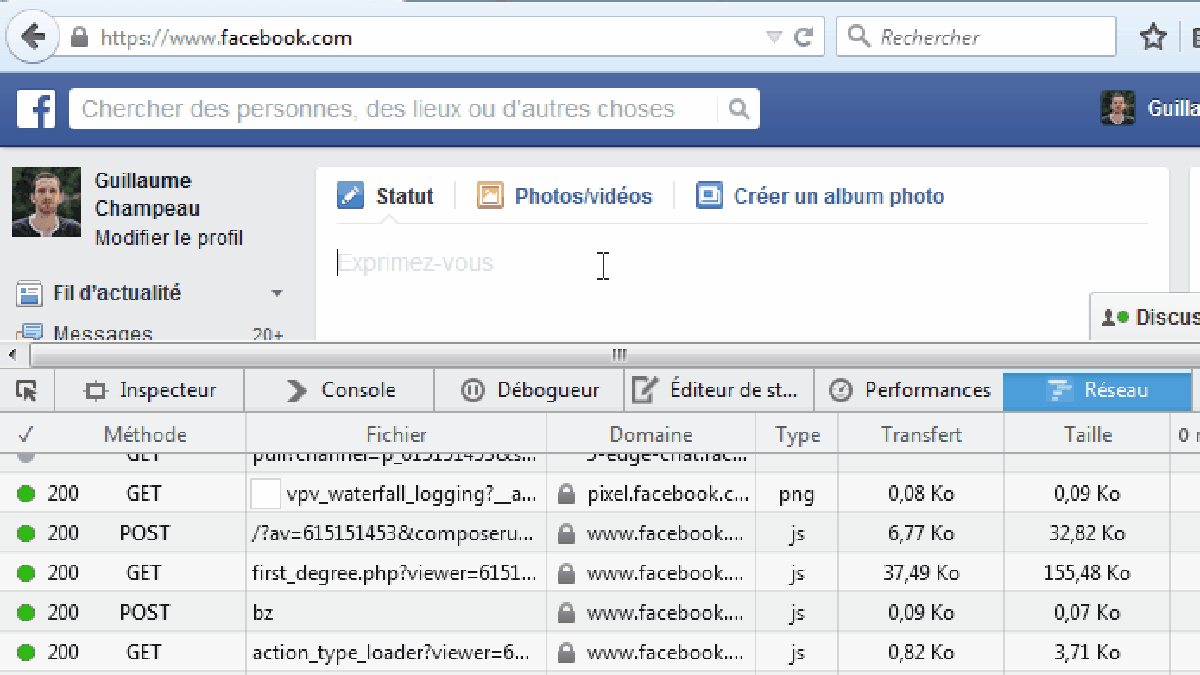The height and width of the screenshot is (675, 1200).
Task: Sort by the Taille column header
Action: (x=1088, y=435)
